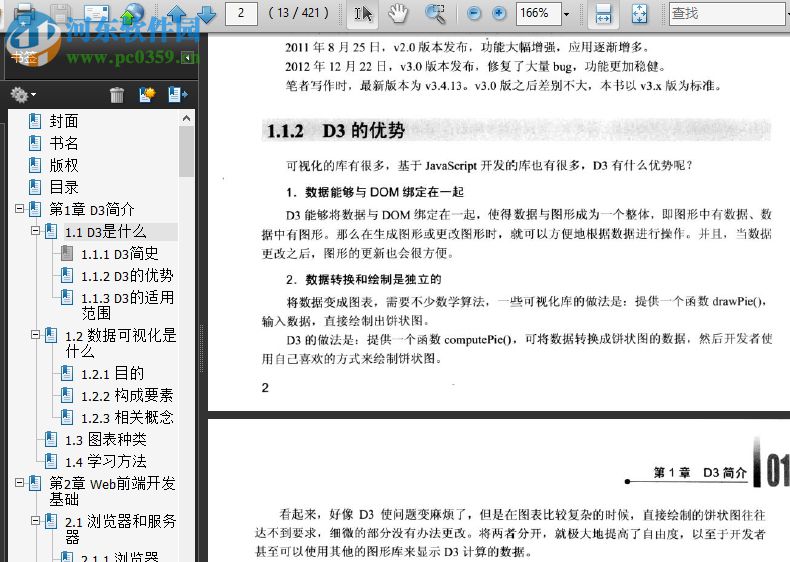This screenshot has width=790, height=562.
Task: Collapse the 2.1 浏览器和服务器 node
Action: 35,520
